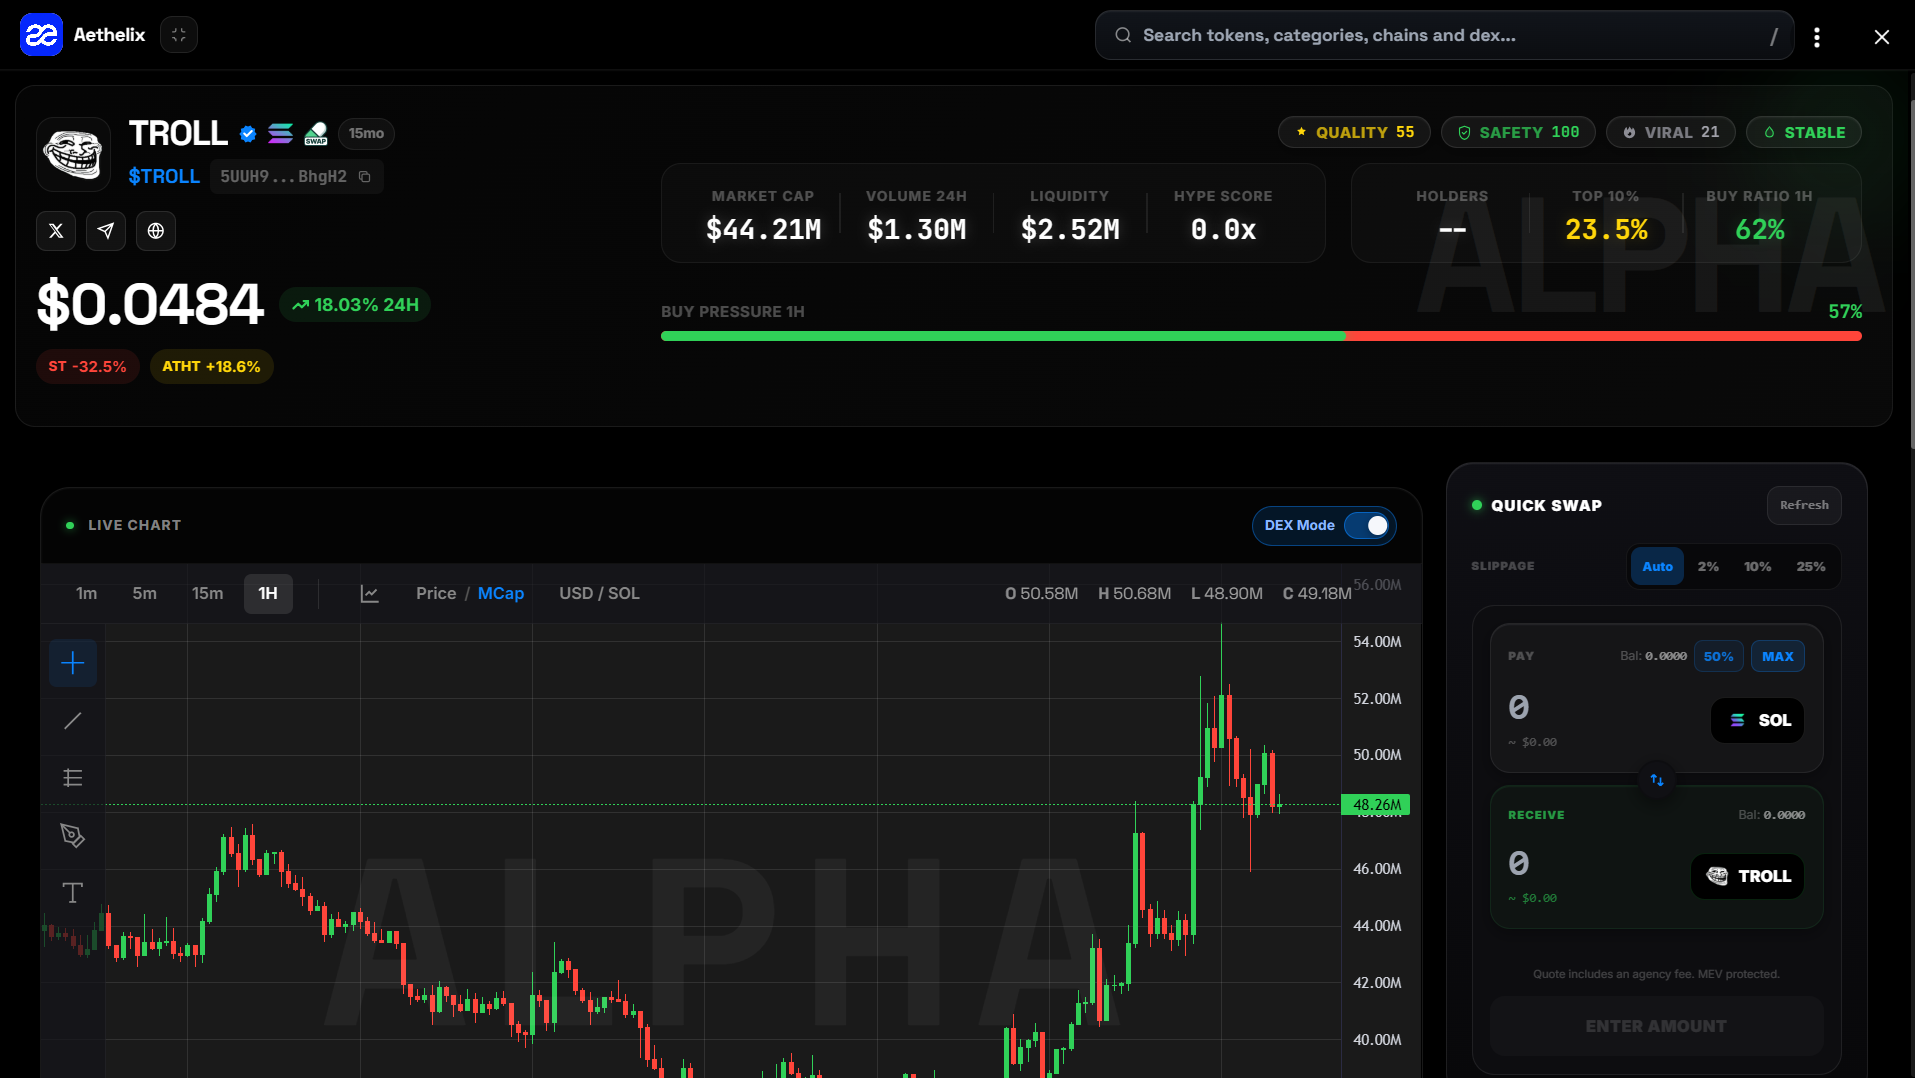The width and height of the screenshot is (1915, 1078).
Task: Click the buy pressure 1H bar
Action: tap(1261, 336)
